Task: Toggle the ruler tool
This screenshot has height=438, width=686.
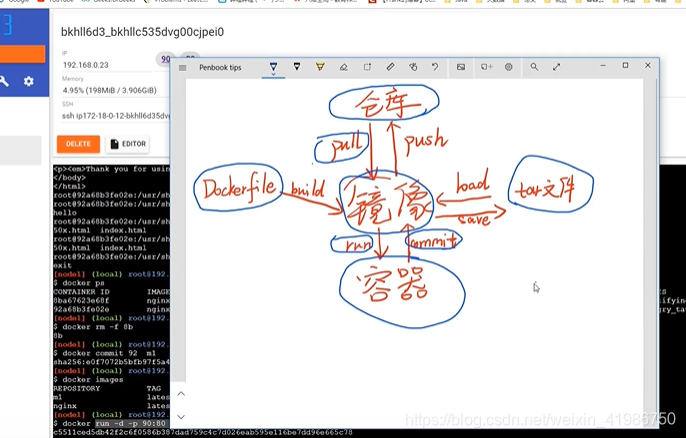Action: pyautogui.click(x=390, y=67)
